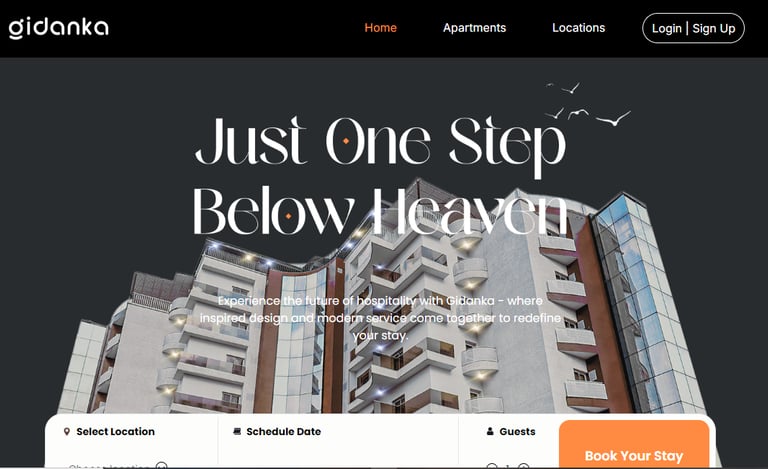Click Sign Up in the header button
The height and width of the screenshot is (469, 768).
pyautogui.click(x=714, y=28)
